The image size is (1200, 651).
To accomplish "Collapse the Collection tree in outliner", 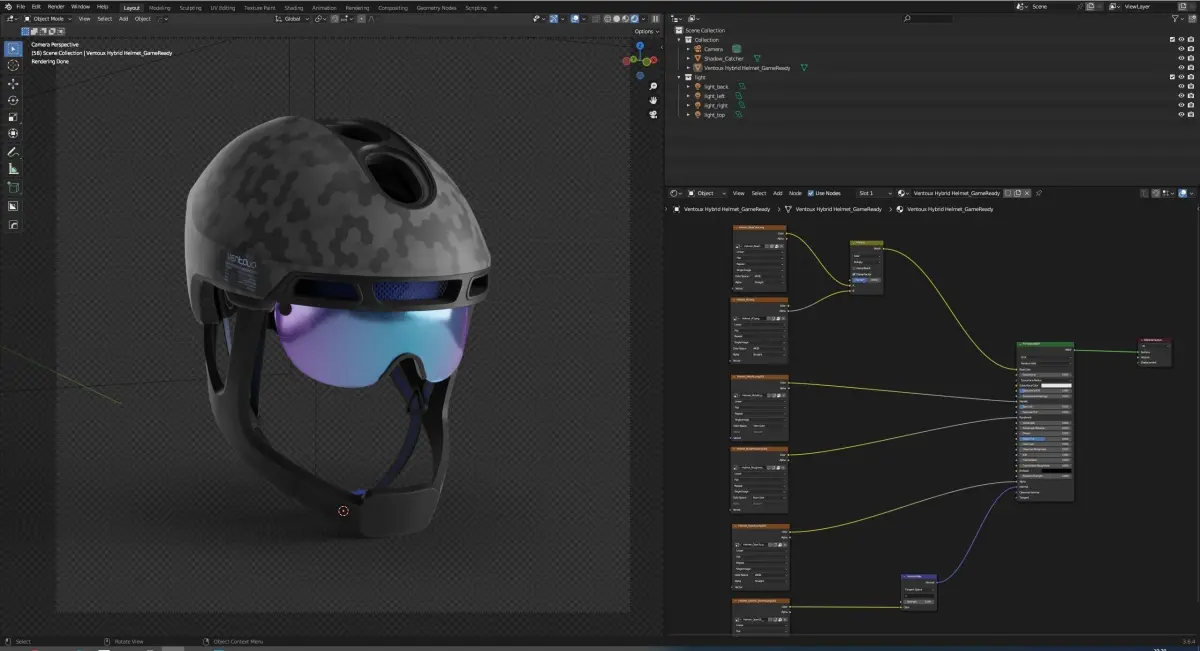I will tap(679, 39).
